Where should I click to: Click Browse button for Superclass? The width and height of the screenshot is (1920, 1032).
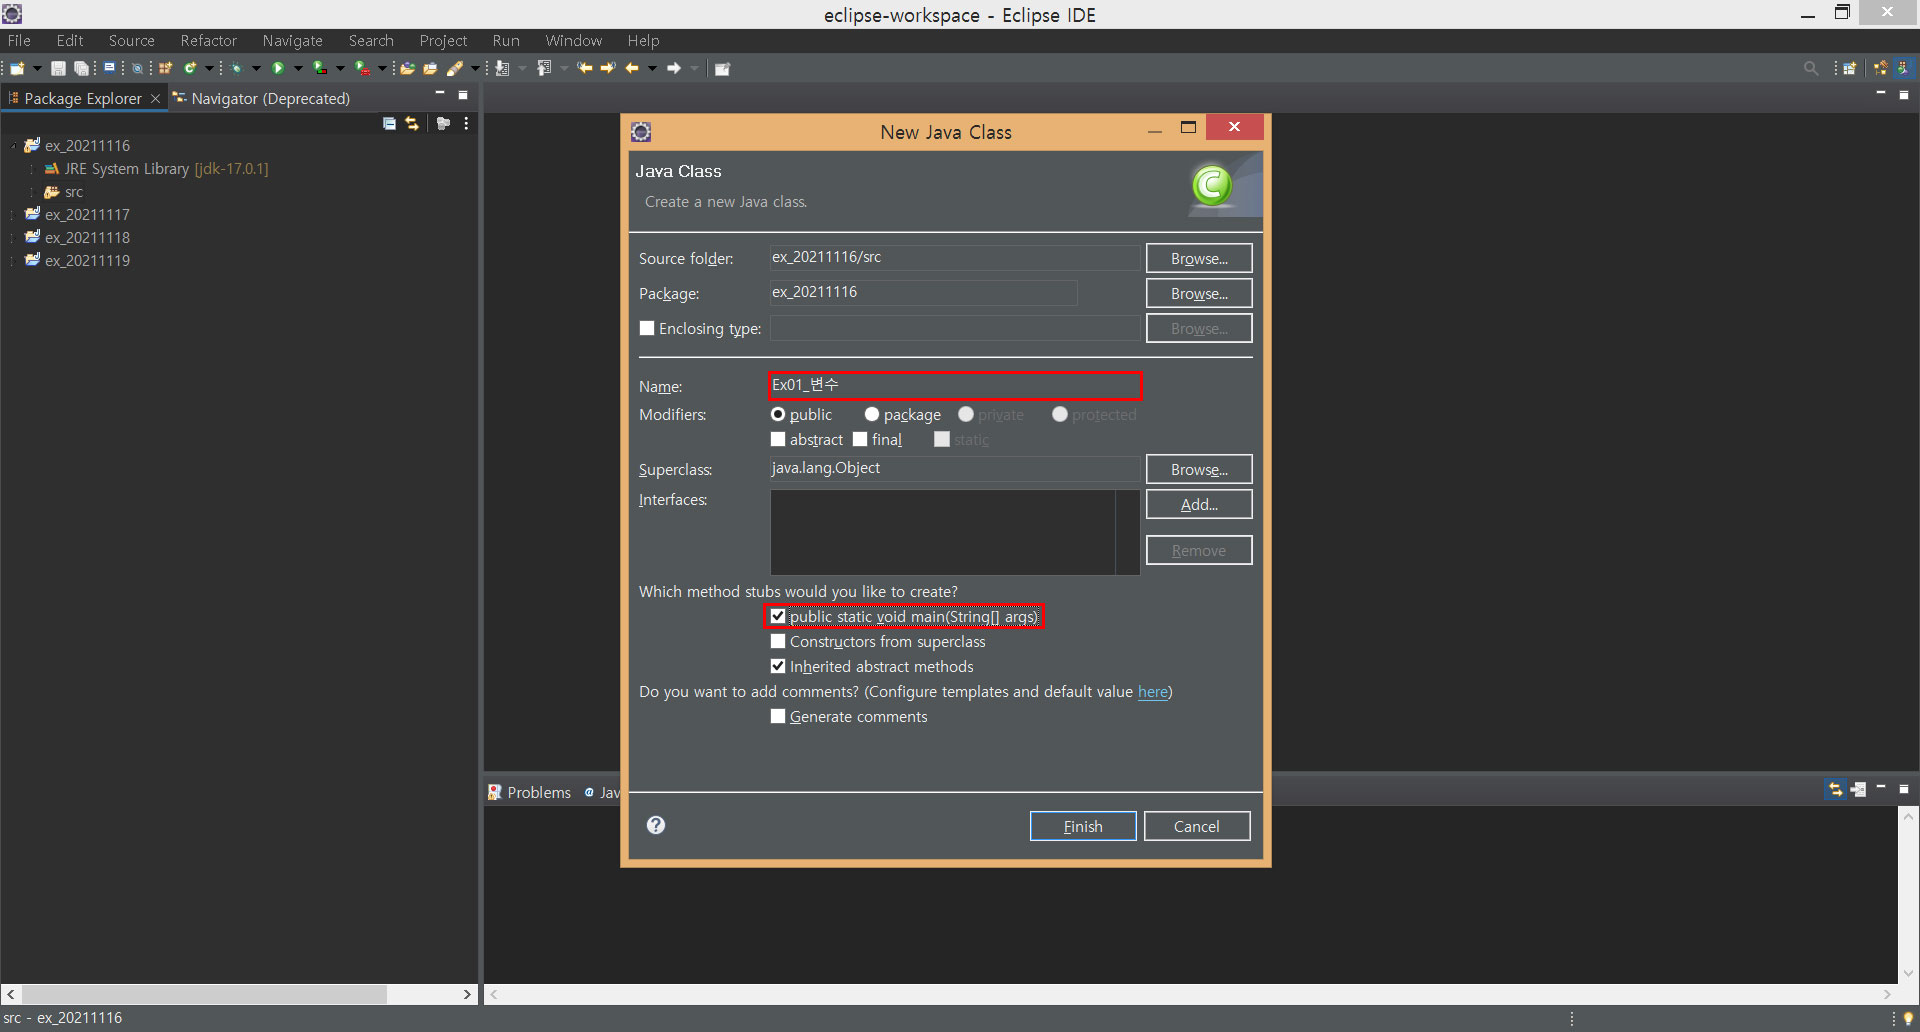[x=1199, y=469]
